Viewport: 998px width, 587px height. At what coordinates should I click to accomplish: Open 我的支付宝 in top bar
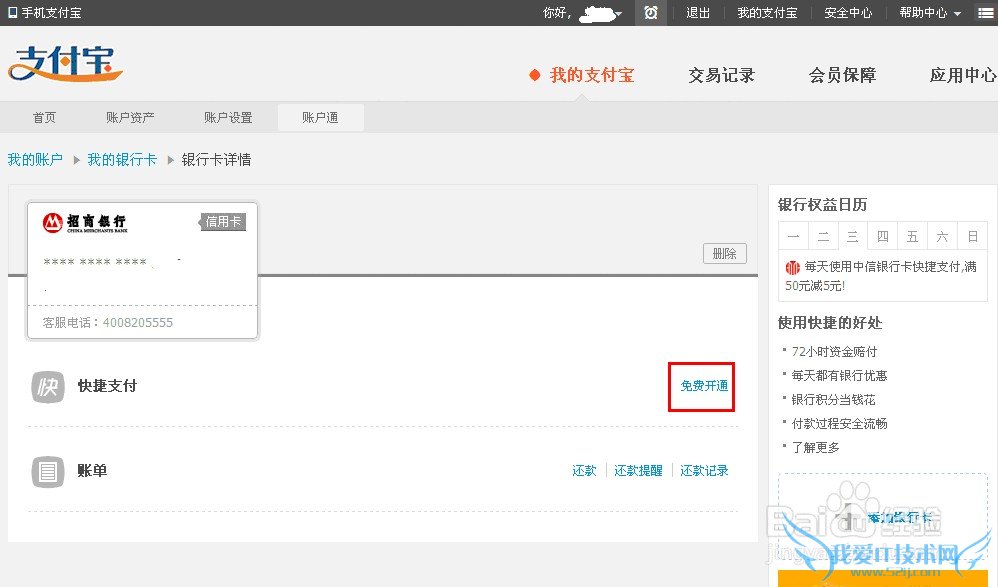point(767,13)
